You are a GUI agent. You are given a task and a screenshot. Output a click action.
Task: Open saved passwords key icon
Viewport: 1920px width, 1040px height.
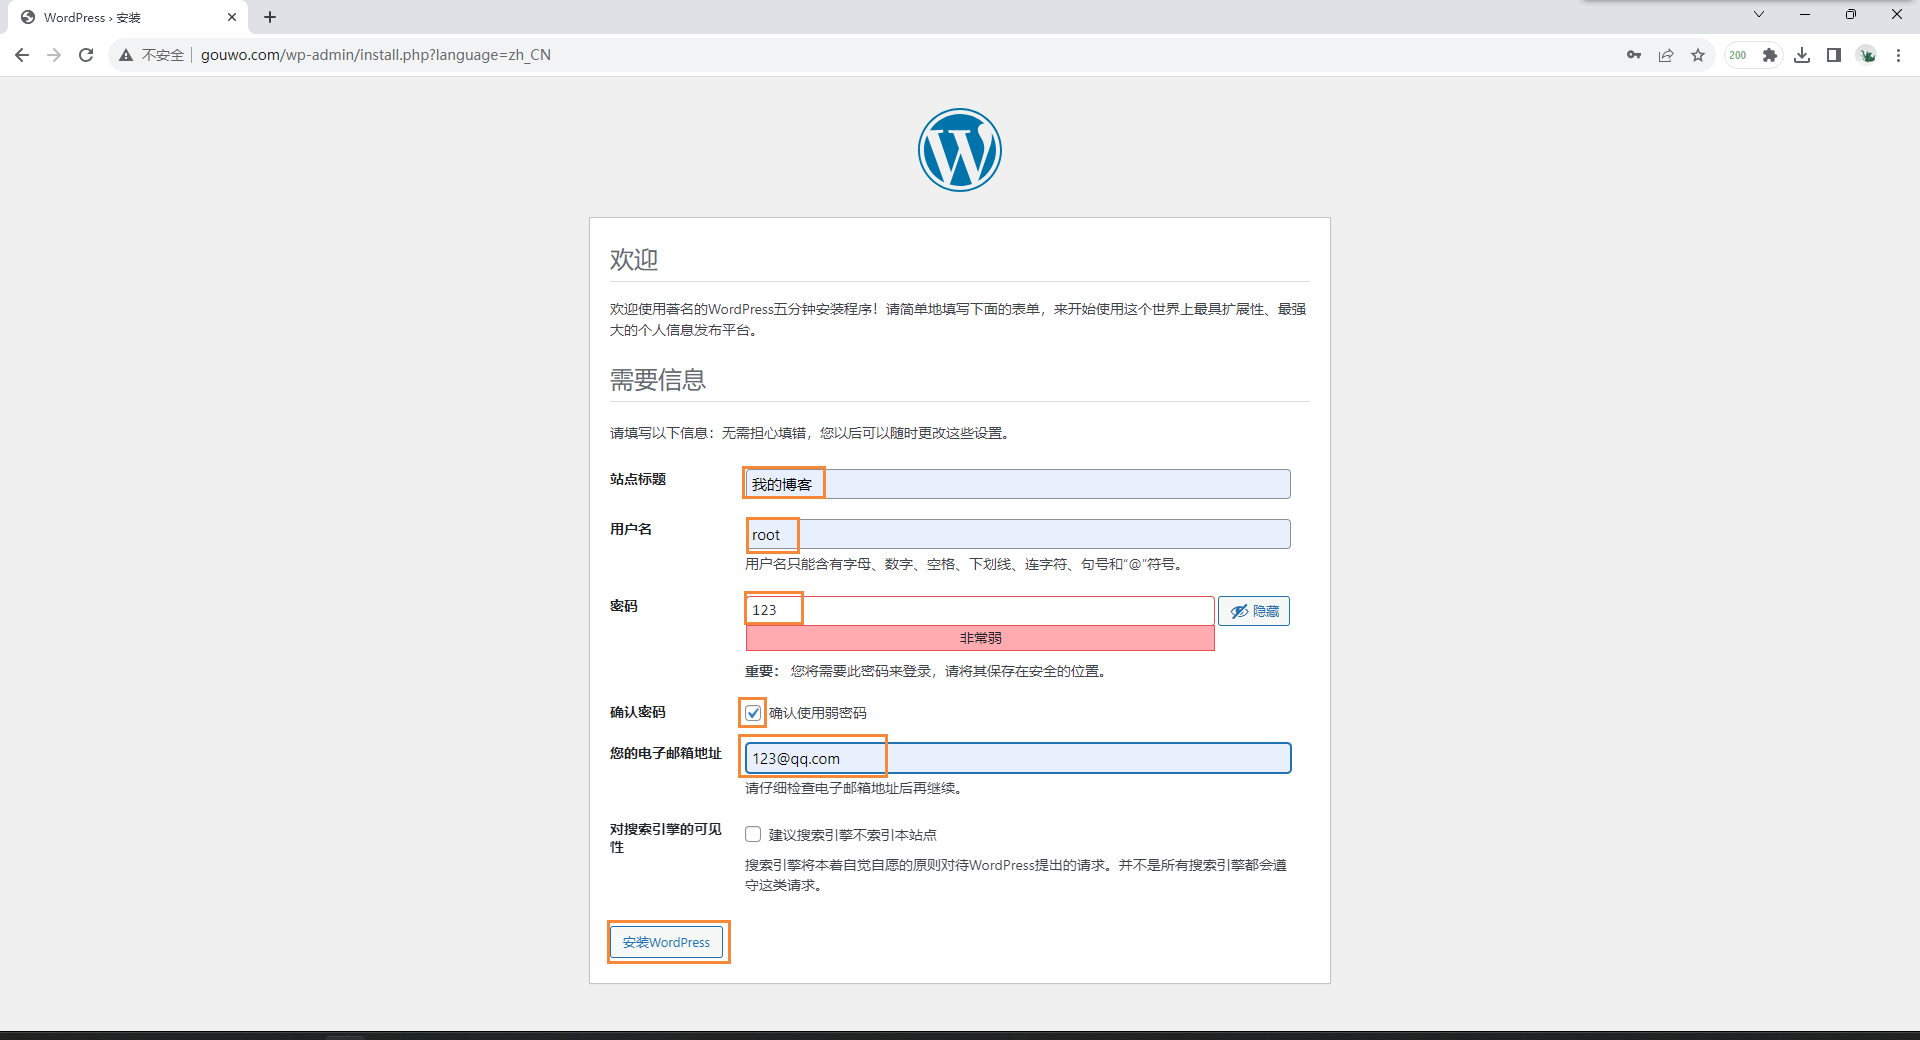[x=1634, y=55]
